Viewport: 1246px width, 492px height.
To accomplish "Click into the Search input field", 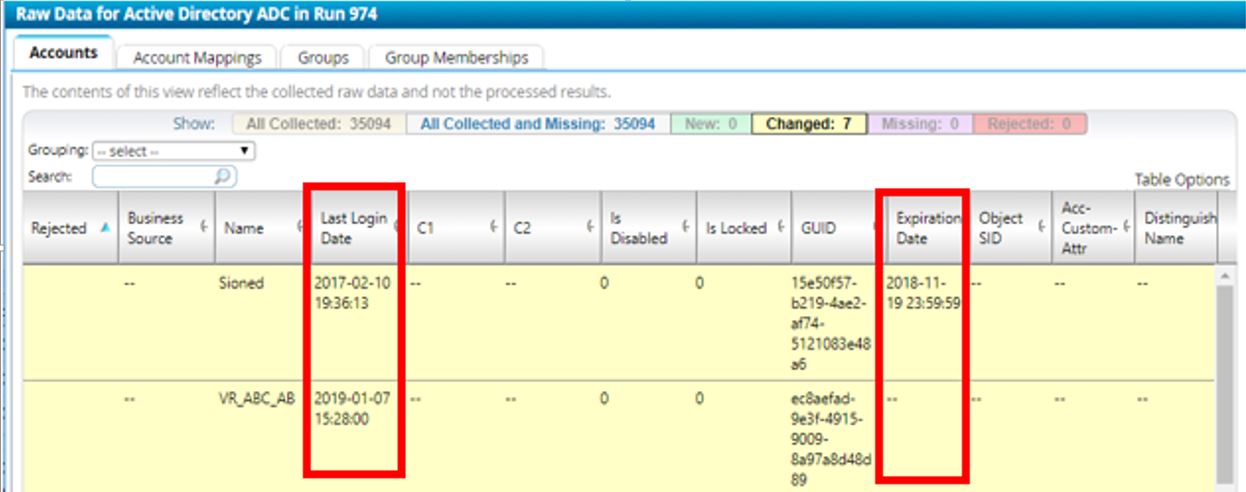I will tap(152, 177).
